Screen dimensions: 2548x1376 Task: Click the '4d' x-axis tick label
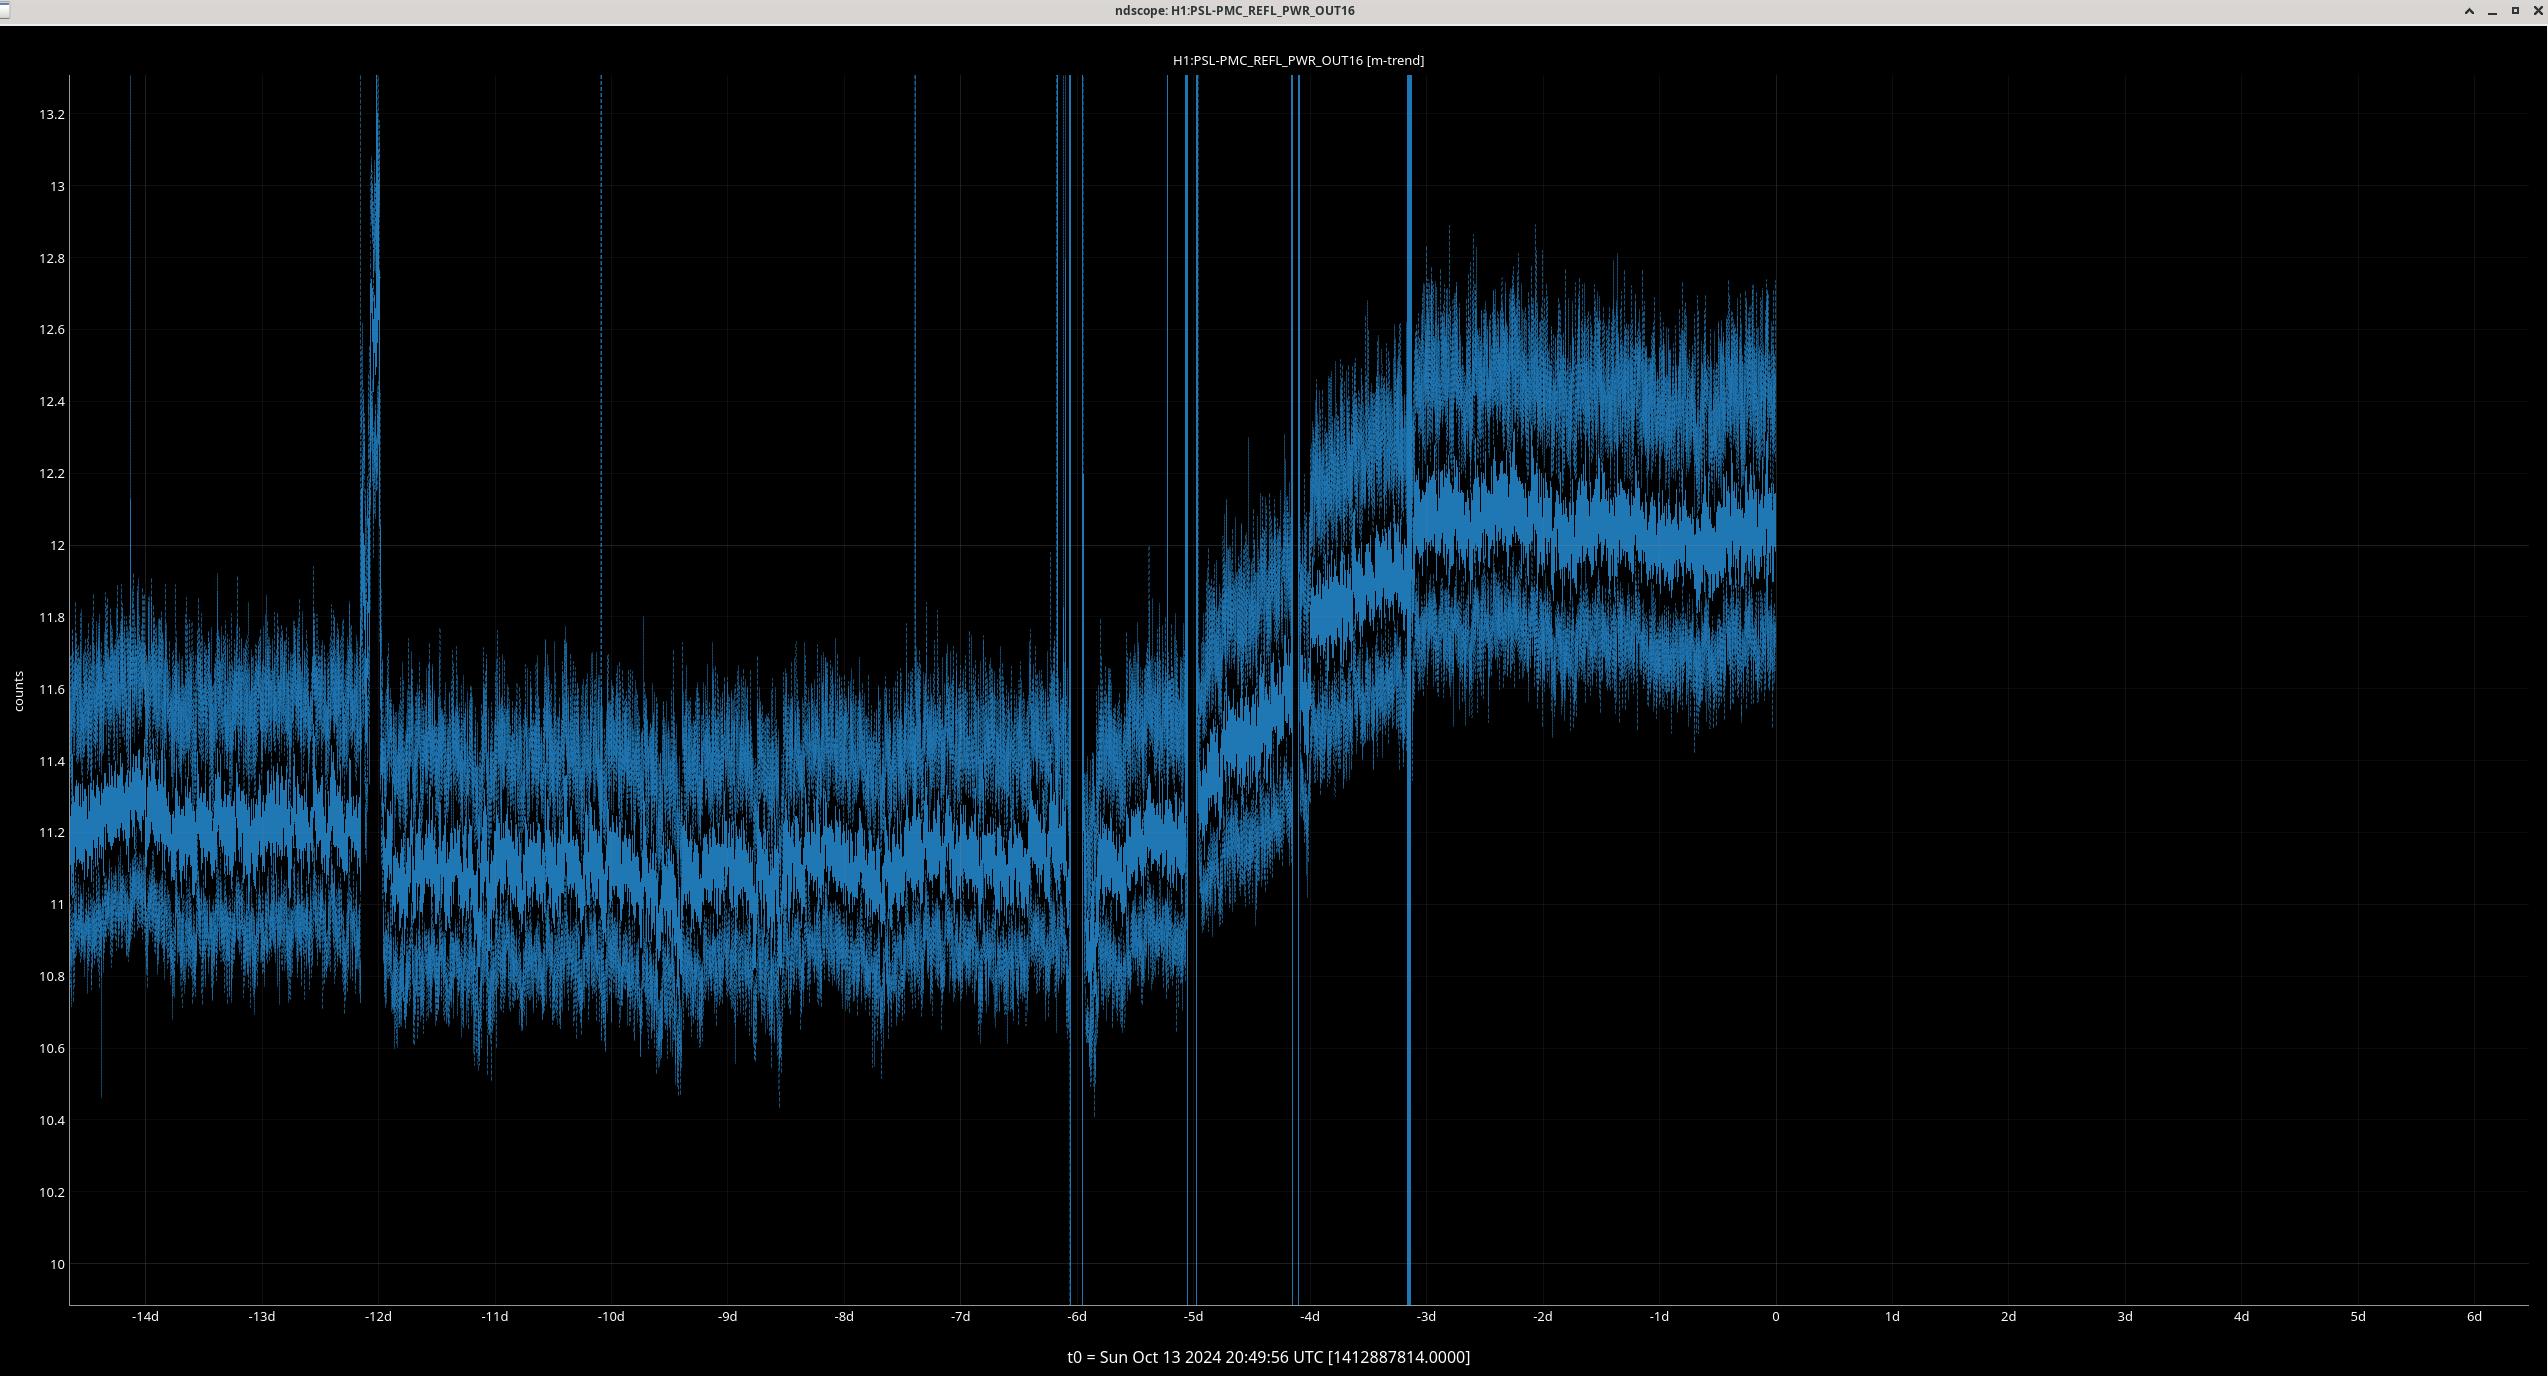coord(2242,1317)
